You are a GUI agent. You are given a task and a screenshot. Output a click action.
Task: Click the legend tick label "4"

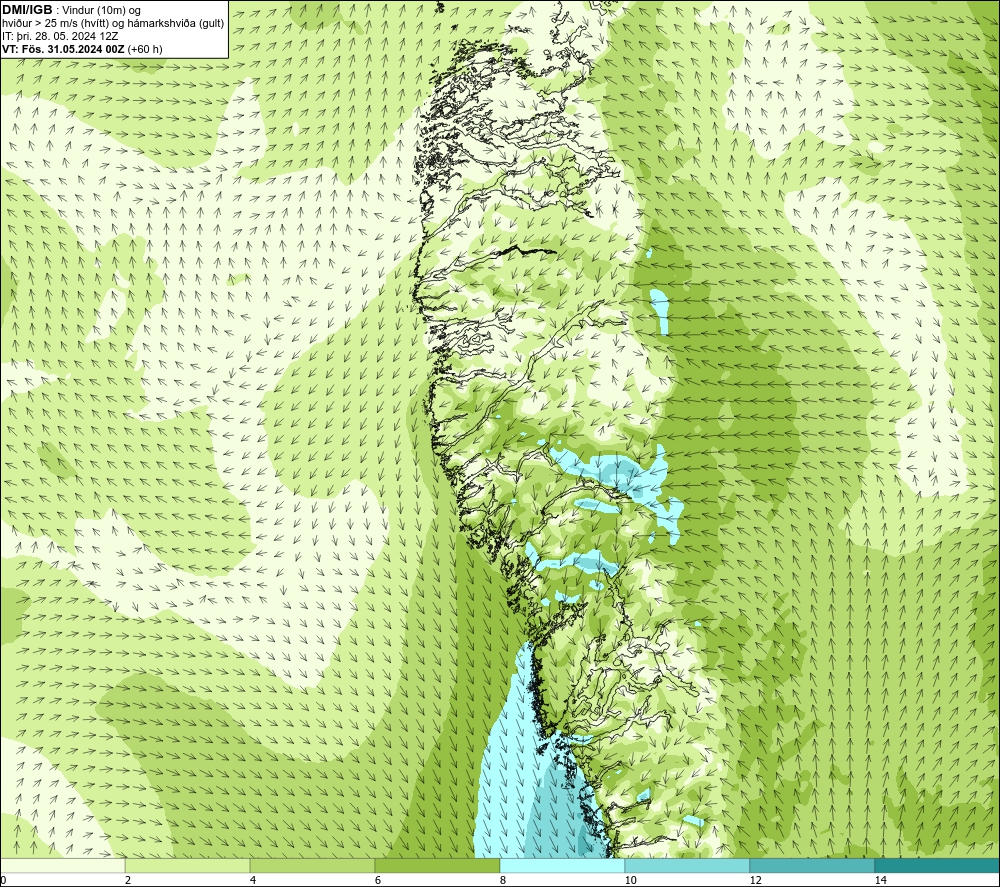click(x=253, y=880)
